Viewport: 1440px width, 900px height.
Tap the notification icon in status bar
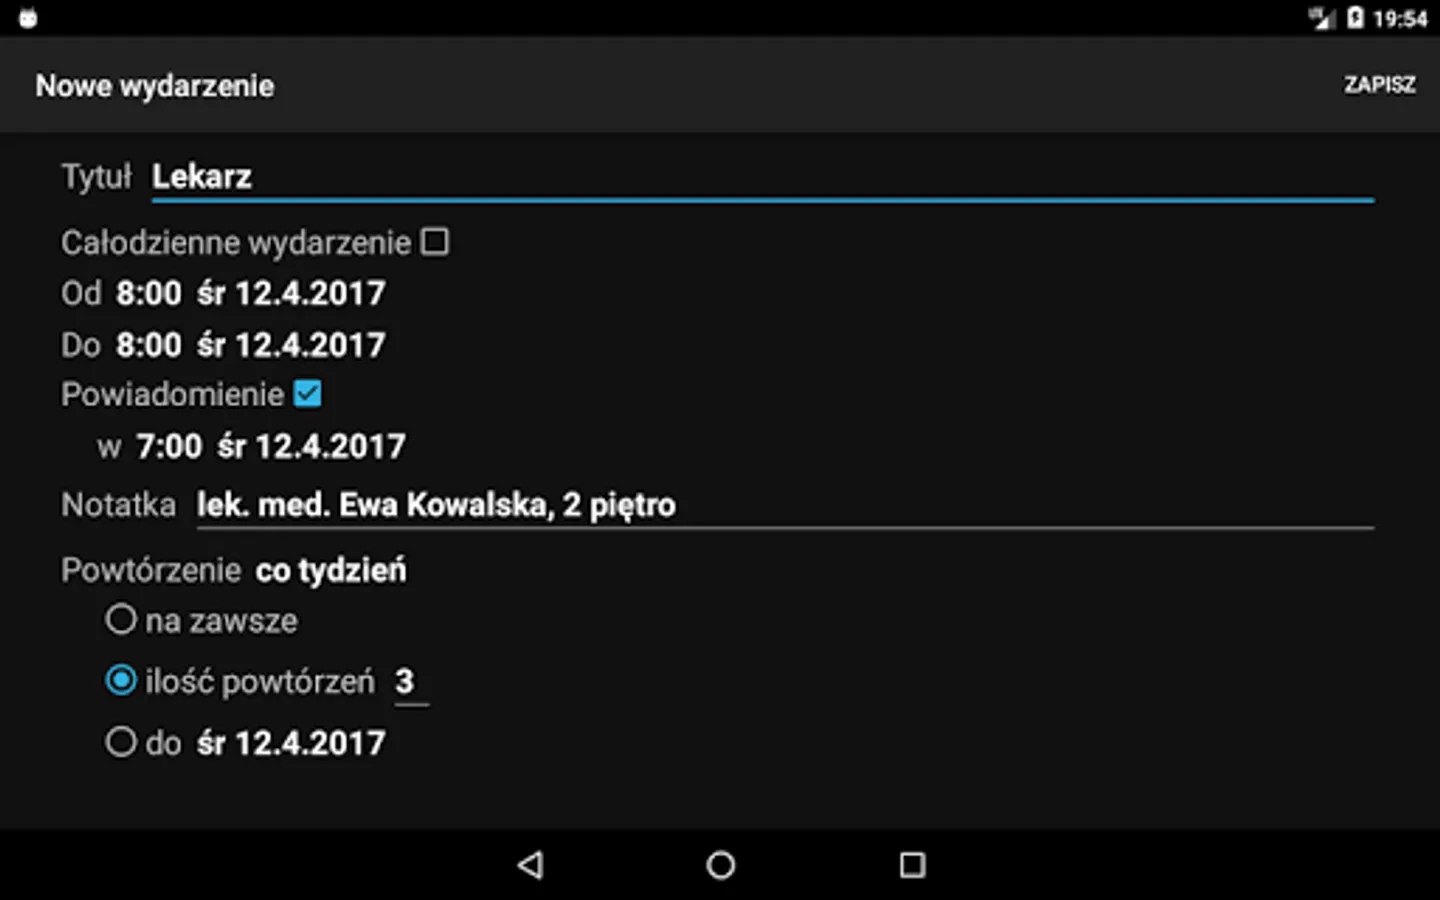click(x=28, y=18)
